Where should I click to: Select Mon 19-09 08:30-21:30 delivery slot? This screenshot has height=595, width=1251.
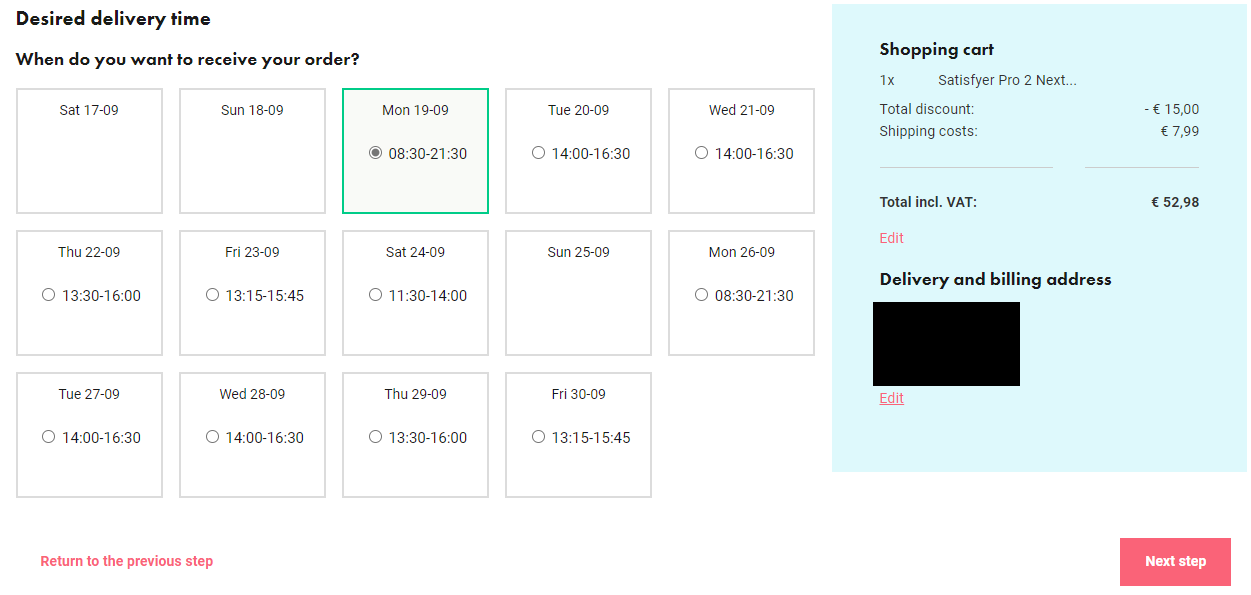(376, 153)
